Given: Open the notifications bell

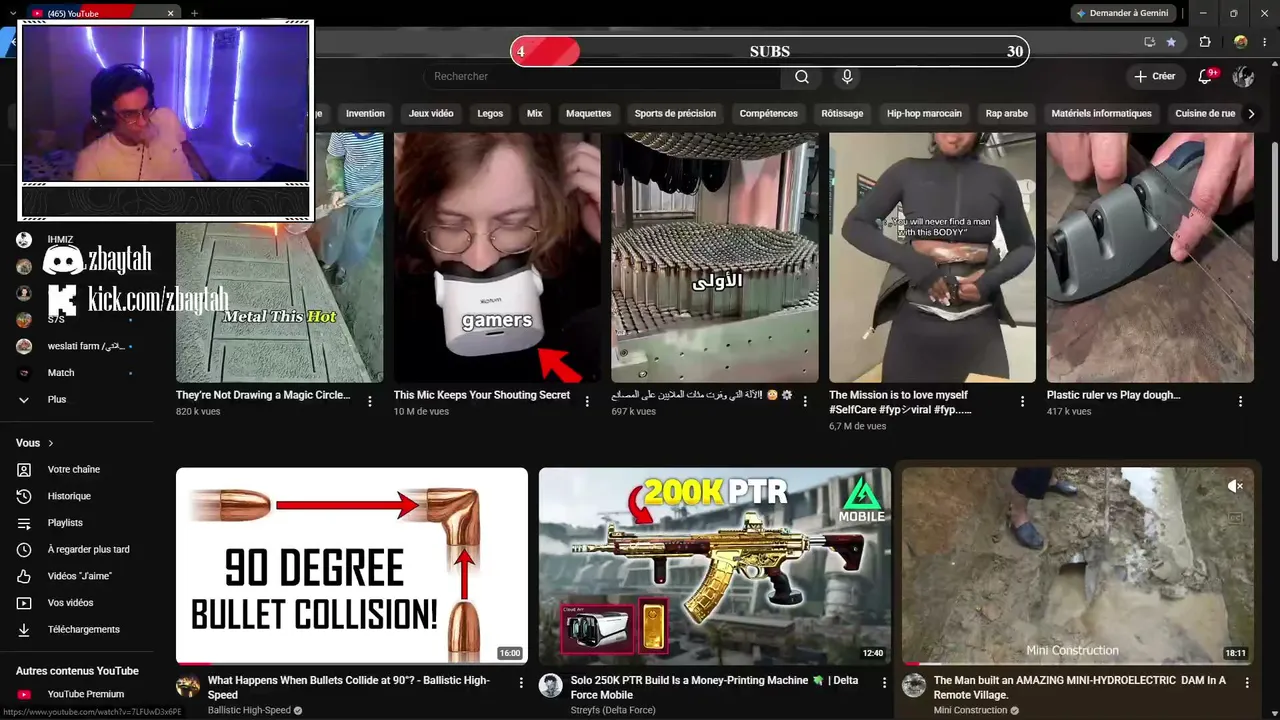Looking at the screenshot, I should (1206, 77).
